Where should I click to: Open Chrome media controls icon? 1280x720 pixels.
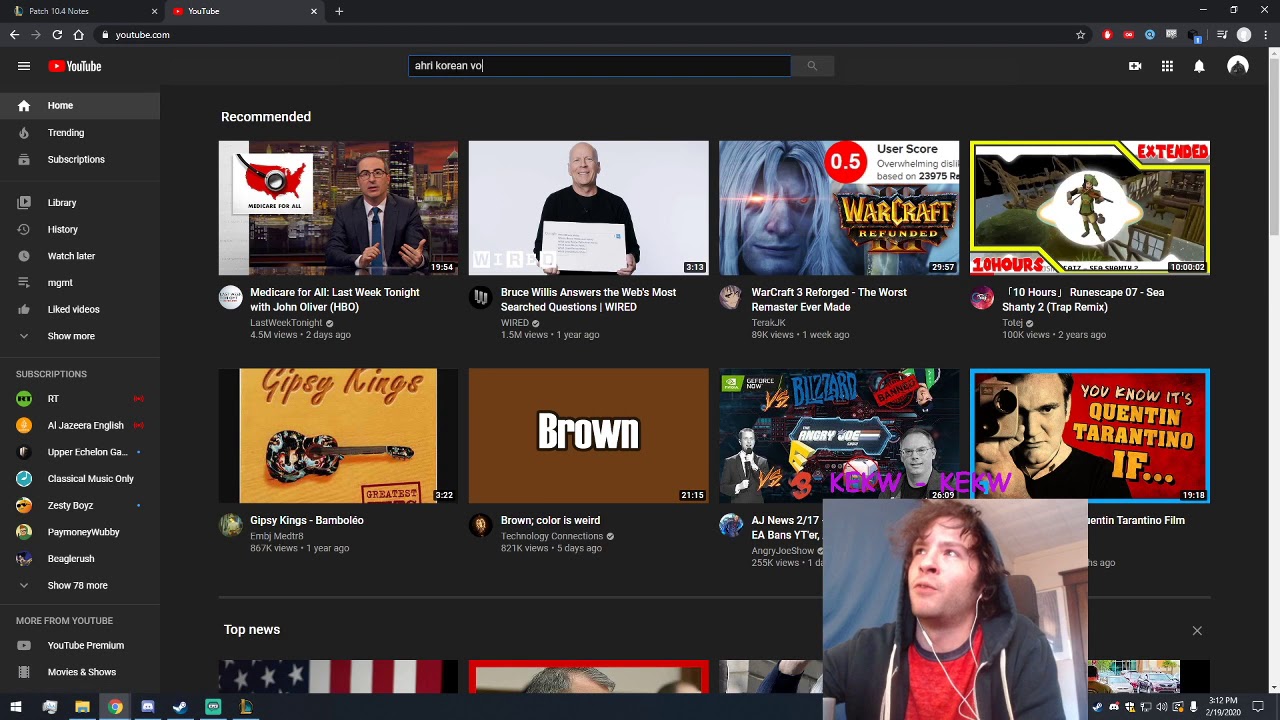tap(1222, 35)
